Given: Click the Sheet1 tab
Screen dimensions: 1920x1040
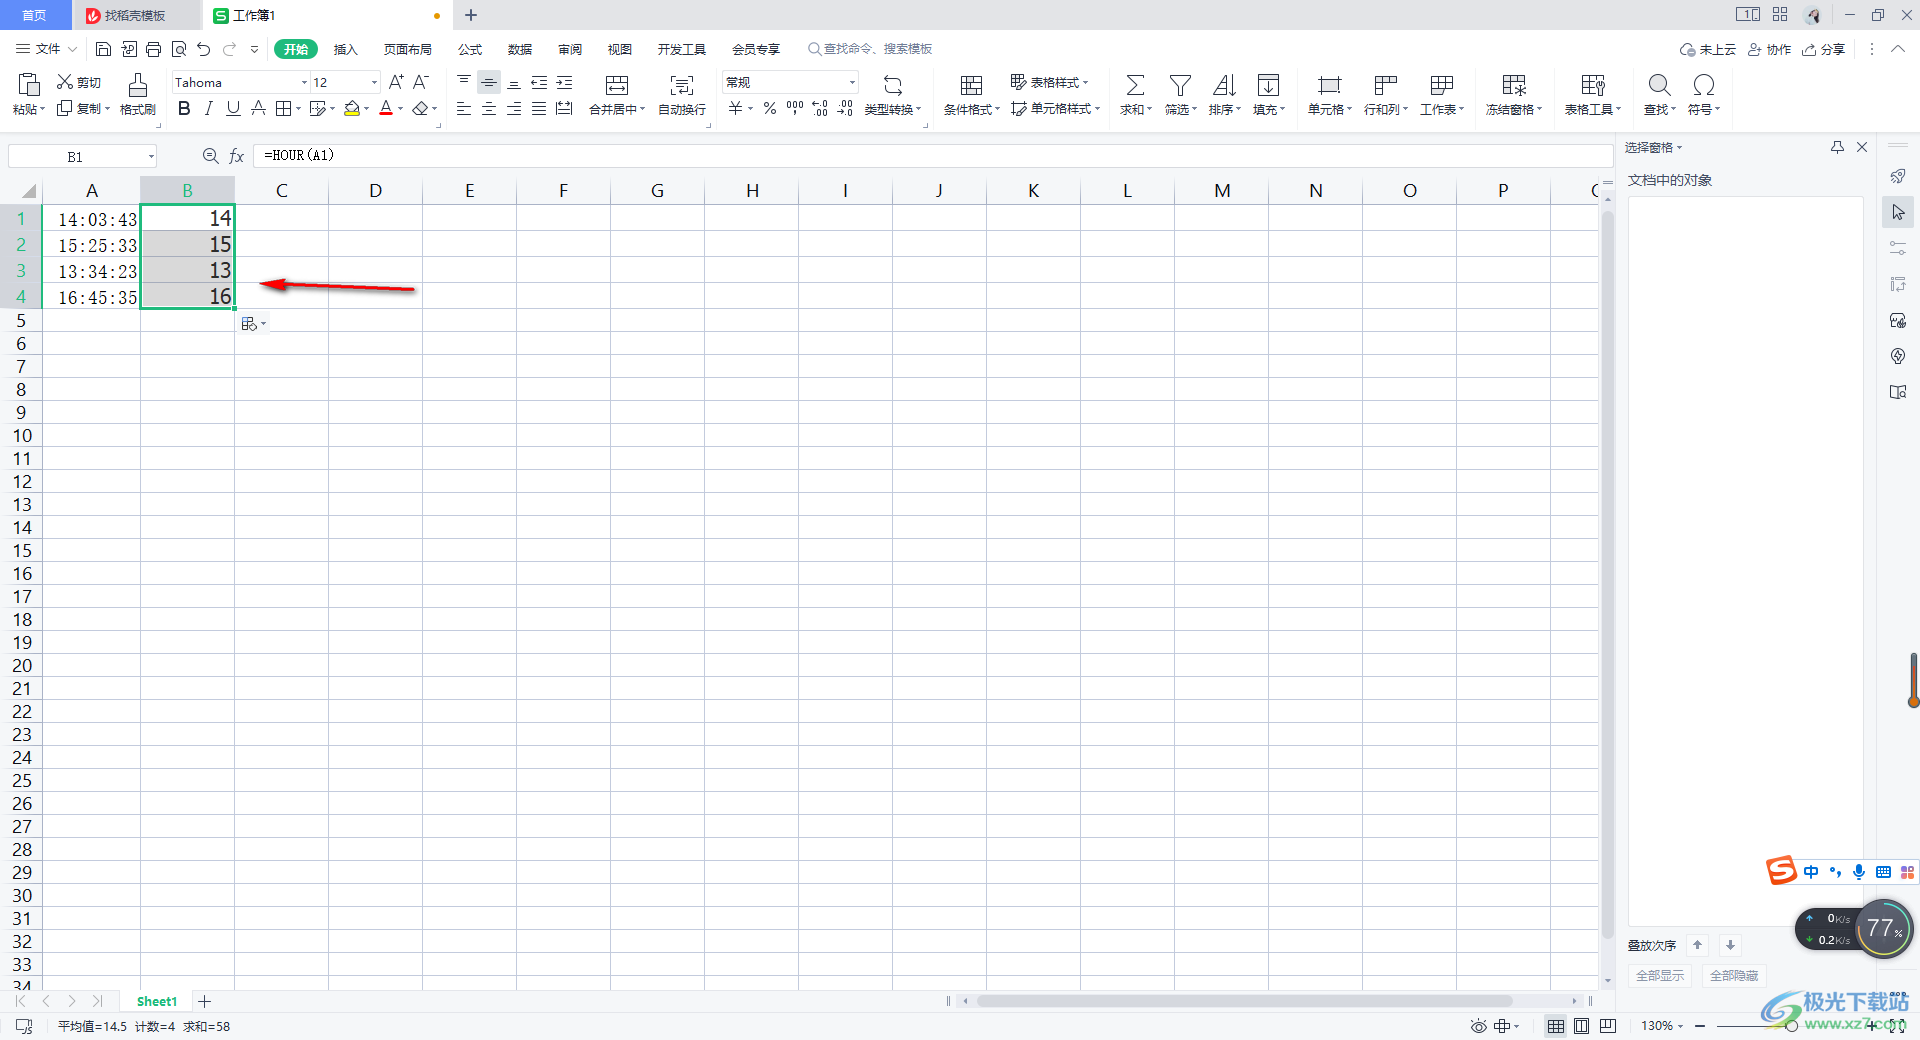Looking at the screenshot, I should coord(157,1001).
